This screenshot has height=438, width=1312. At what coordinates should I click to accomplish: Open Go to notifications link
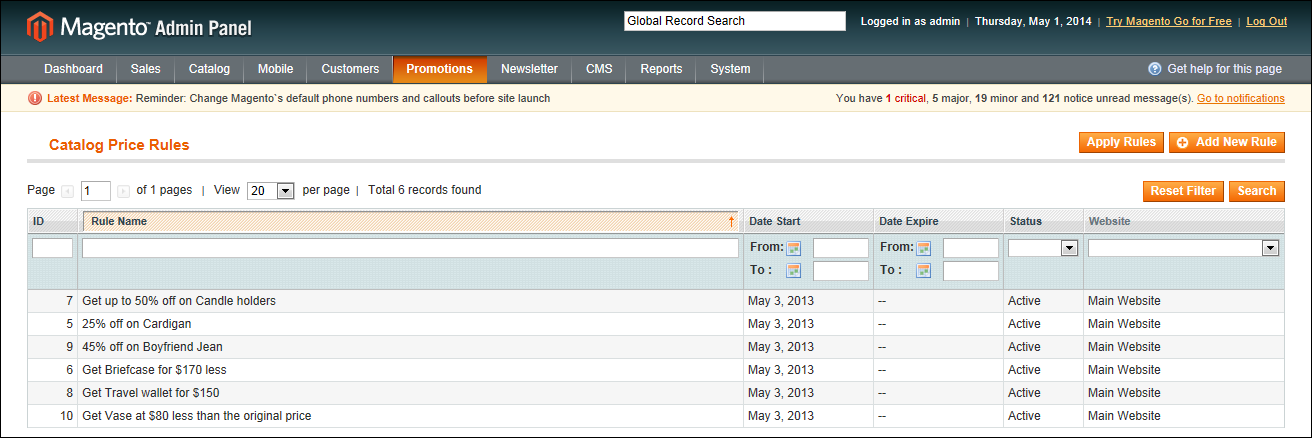click(1241, 98)
